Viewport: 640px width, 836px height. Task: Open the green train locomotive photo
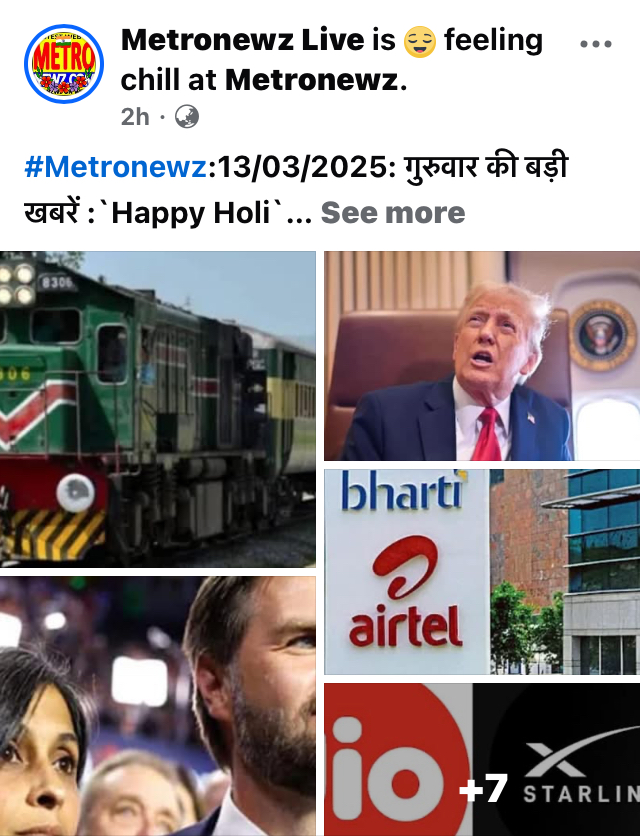coord(158,409)
